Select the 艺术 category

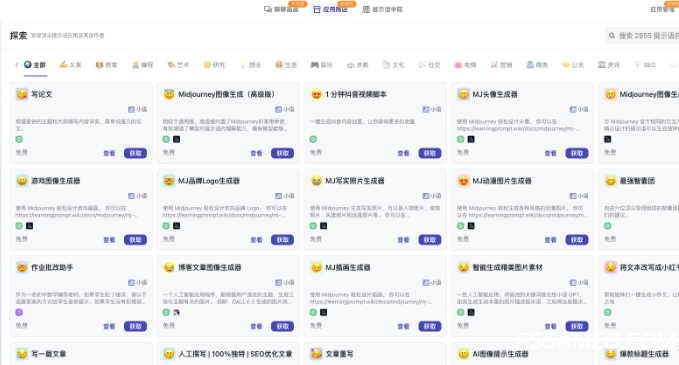178,65
